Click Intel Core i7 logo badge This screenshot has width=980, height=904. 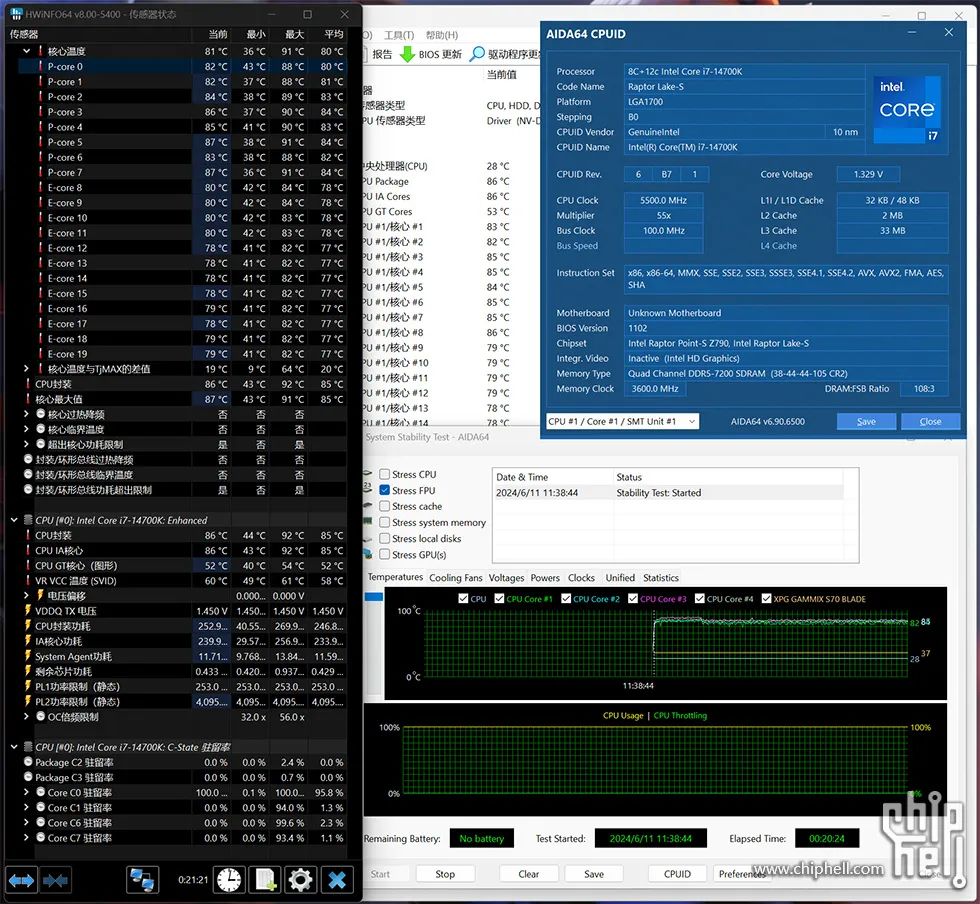coord(907,109)
